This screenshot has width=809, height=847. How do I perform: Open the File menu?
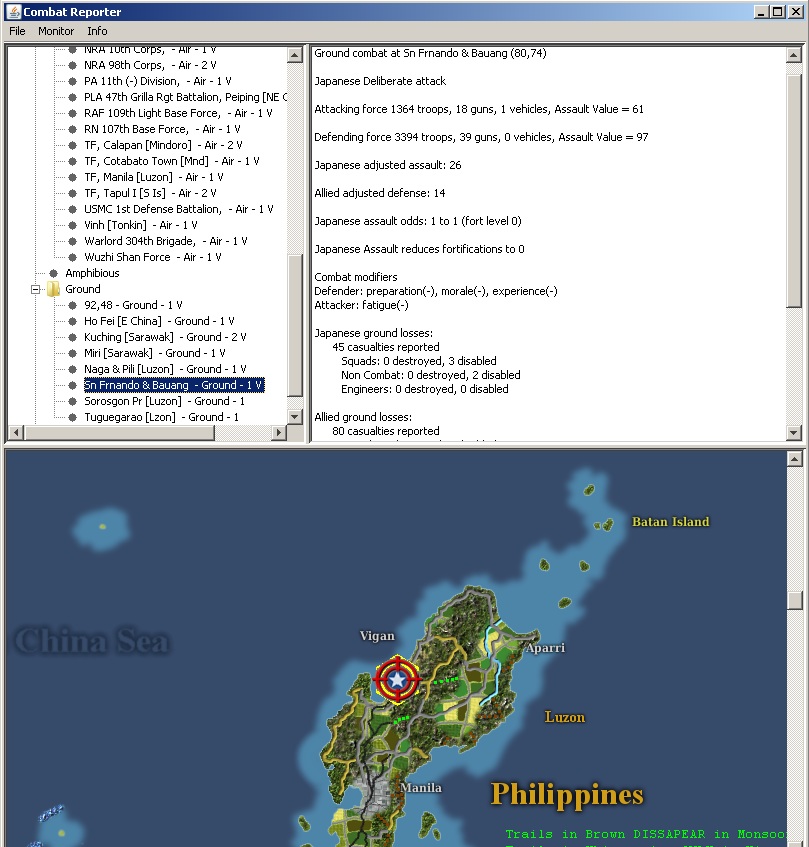click(x=17, y=31)
